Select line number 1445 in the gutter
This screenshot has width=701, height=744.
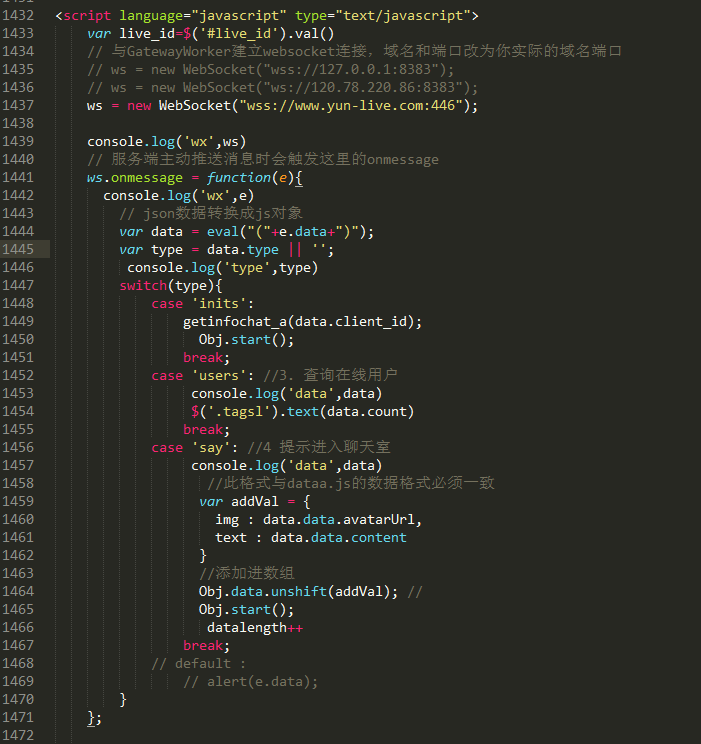18,249
